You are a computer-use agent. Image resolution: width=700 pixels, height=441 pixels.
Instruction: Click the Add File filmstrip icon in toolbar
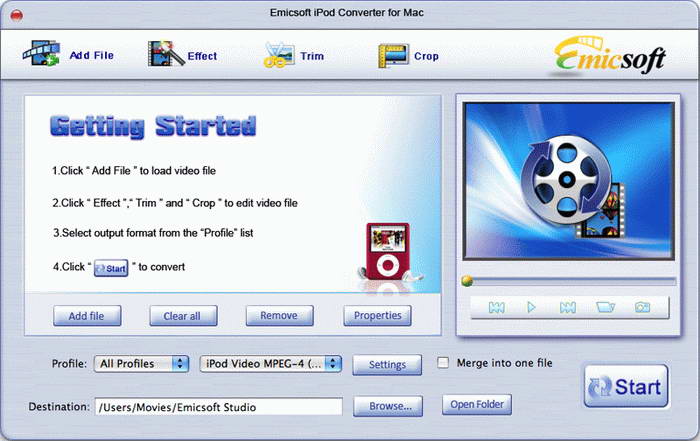pos(41,54)
